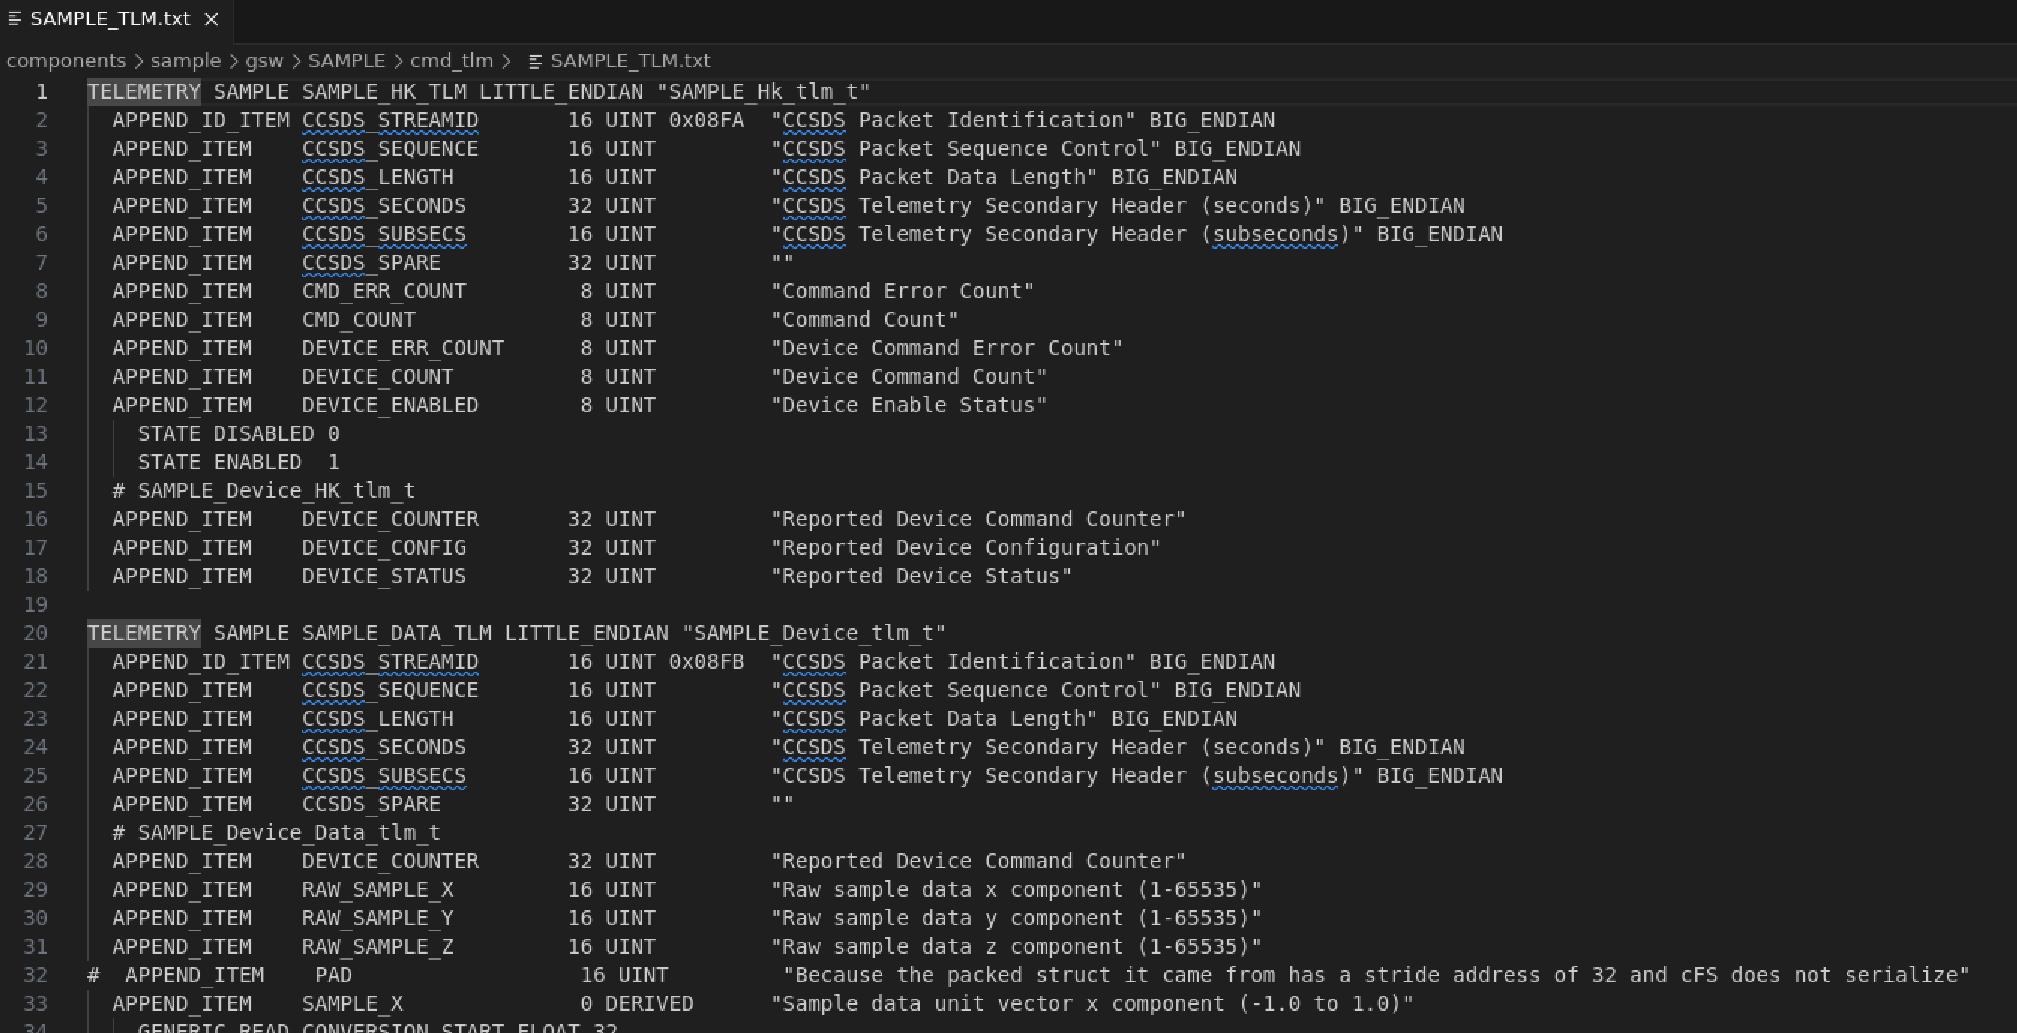Click 'DEVICE_ERR_COUNT' on line 10
Screen dimensions: 2017x1033
[x=403, y=348]
